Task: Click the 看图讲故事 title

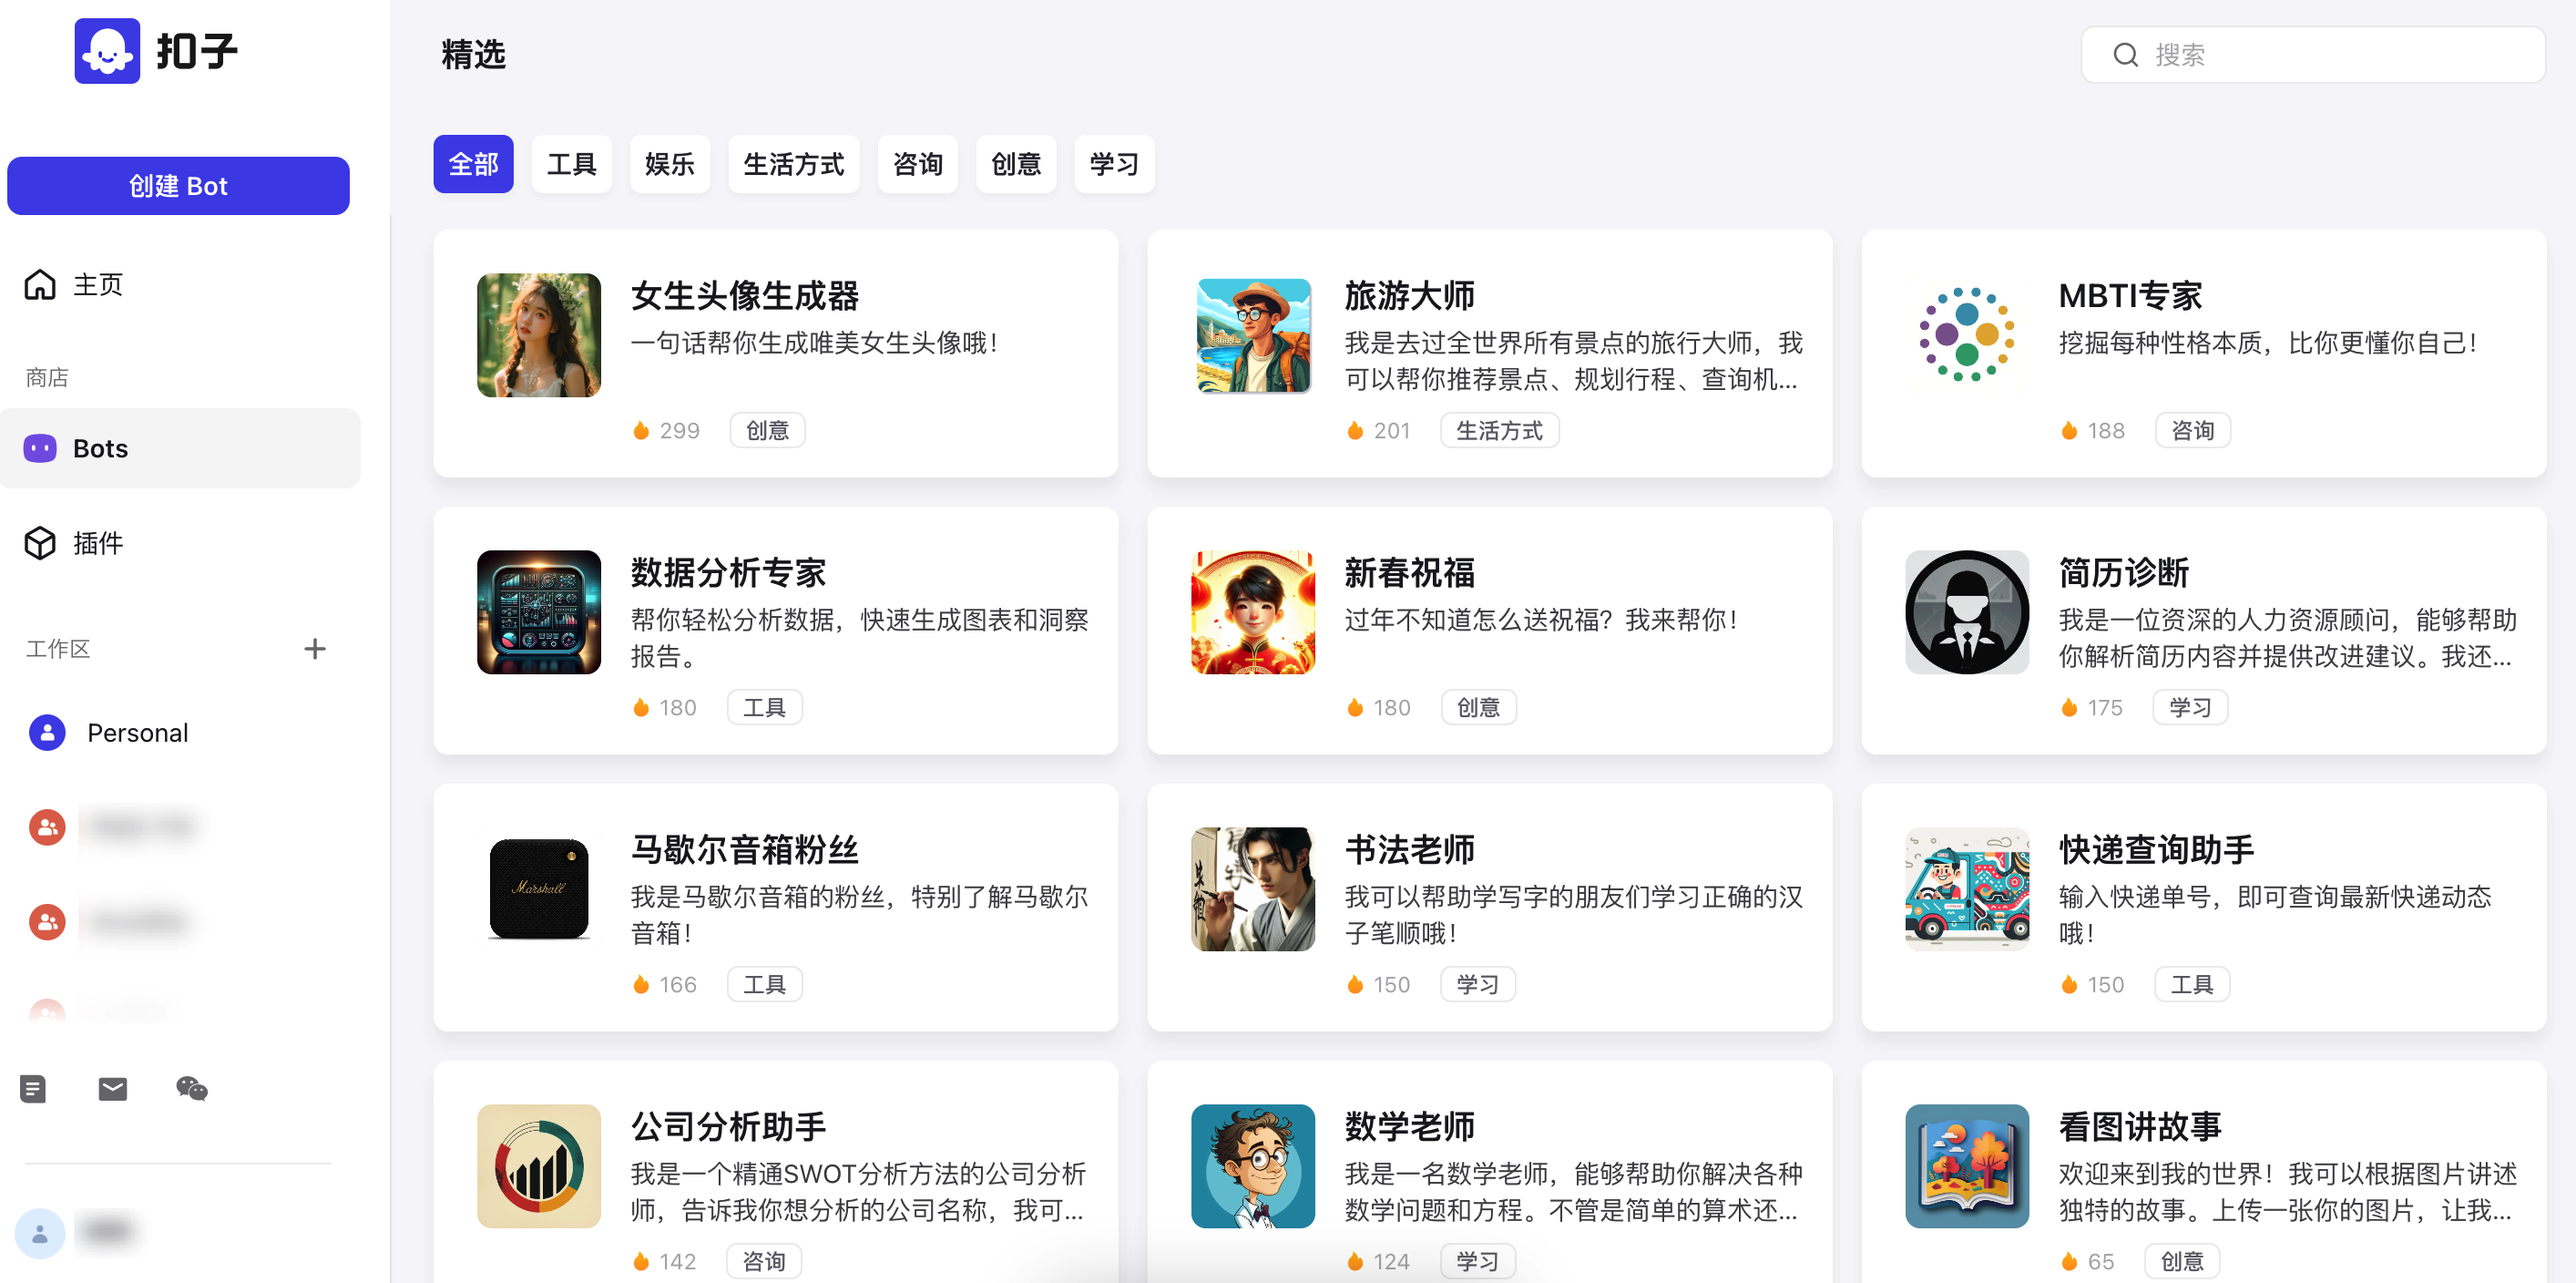Action: 2139,1127
